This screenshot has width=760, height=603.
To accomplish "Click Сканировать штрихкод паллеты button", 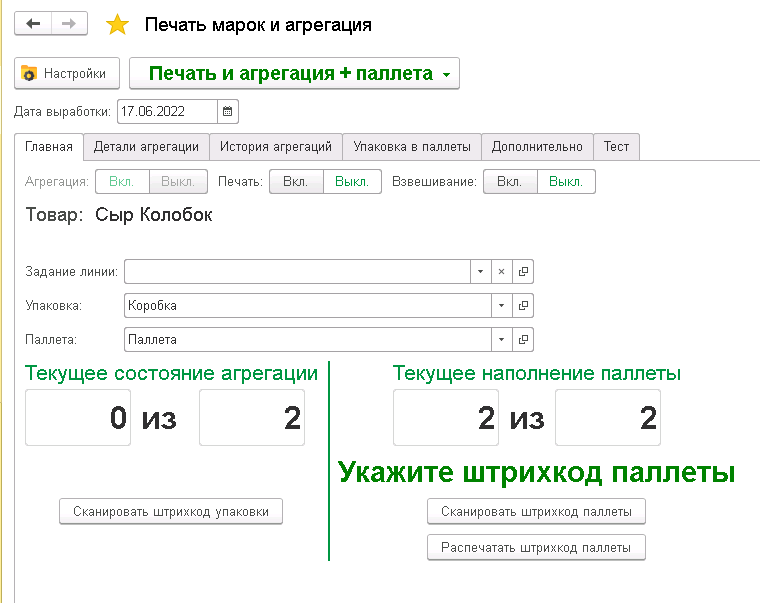I will pos(536,511).
